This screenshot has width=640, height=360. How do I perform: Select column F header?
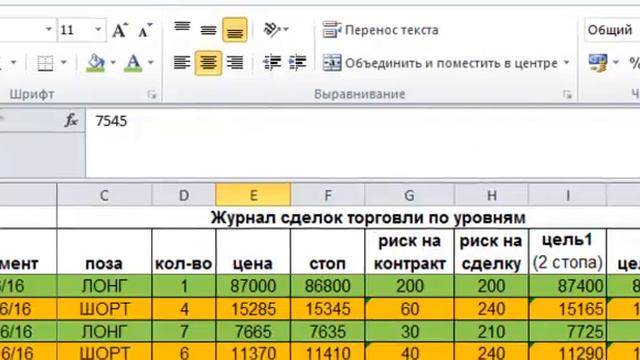(x=328, y=196)
